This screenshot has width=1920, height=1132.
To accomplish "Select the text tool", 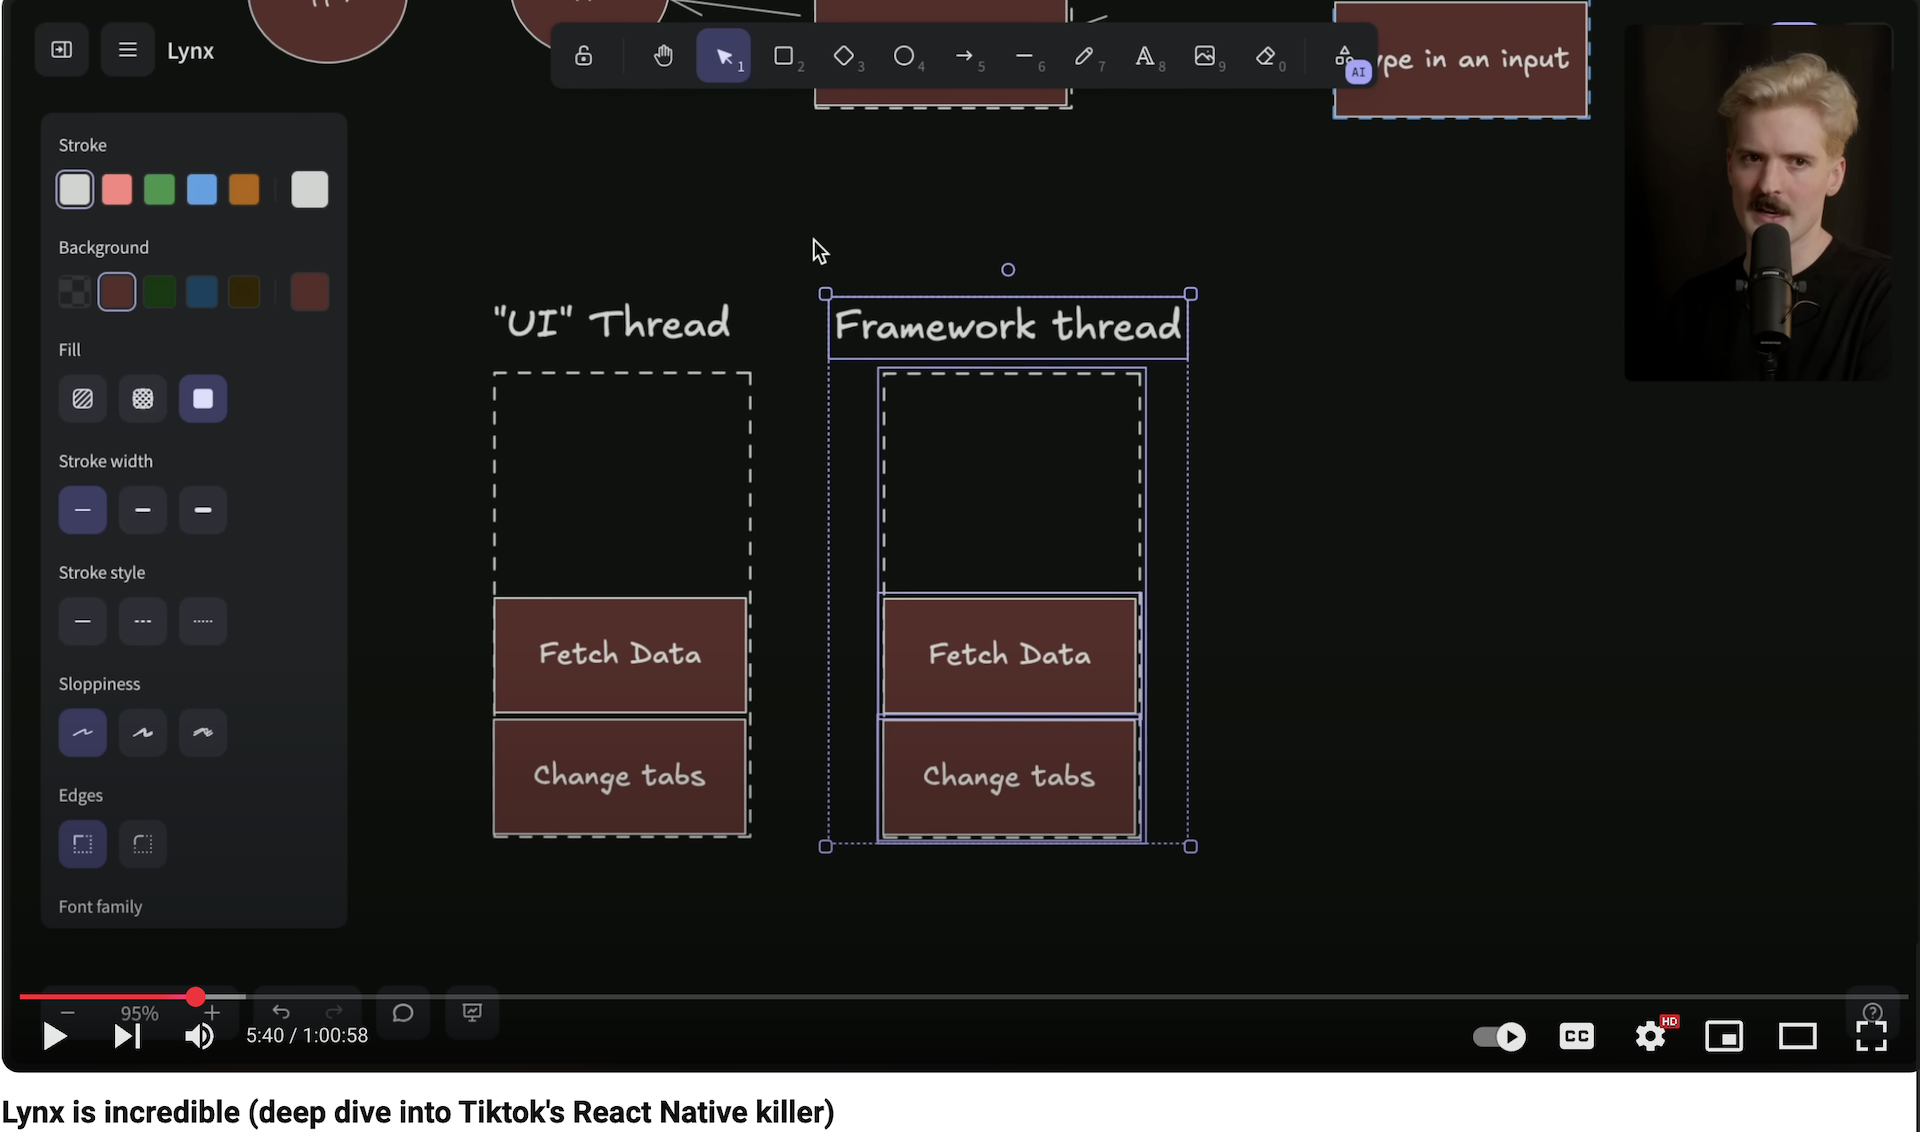I will coord(1143,55).
